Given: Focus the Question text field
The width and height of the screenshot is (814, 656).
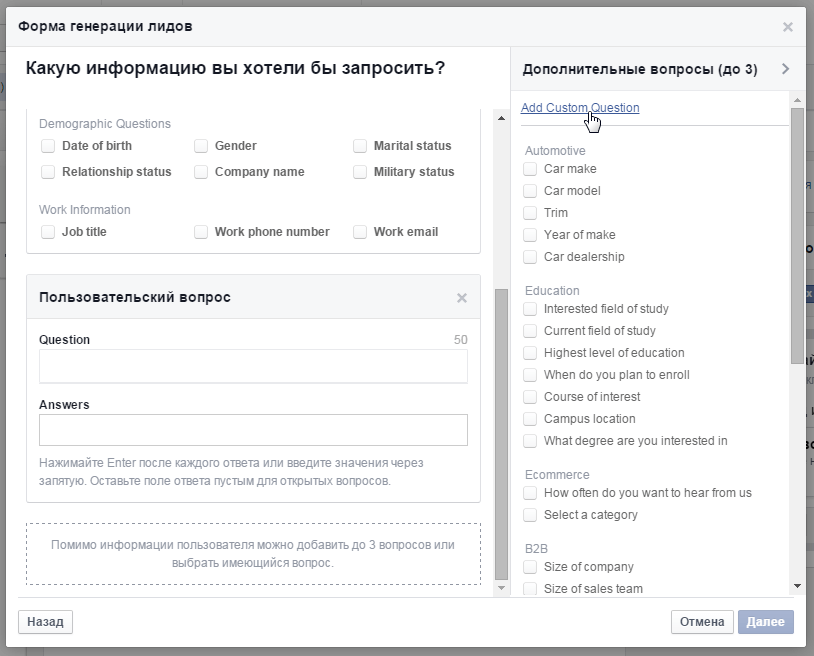Looking at the screenshot, I should tap(253, 366).
